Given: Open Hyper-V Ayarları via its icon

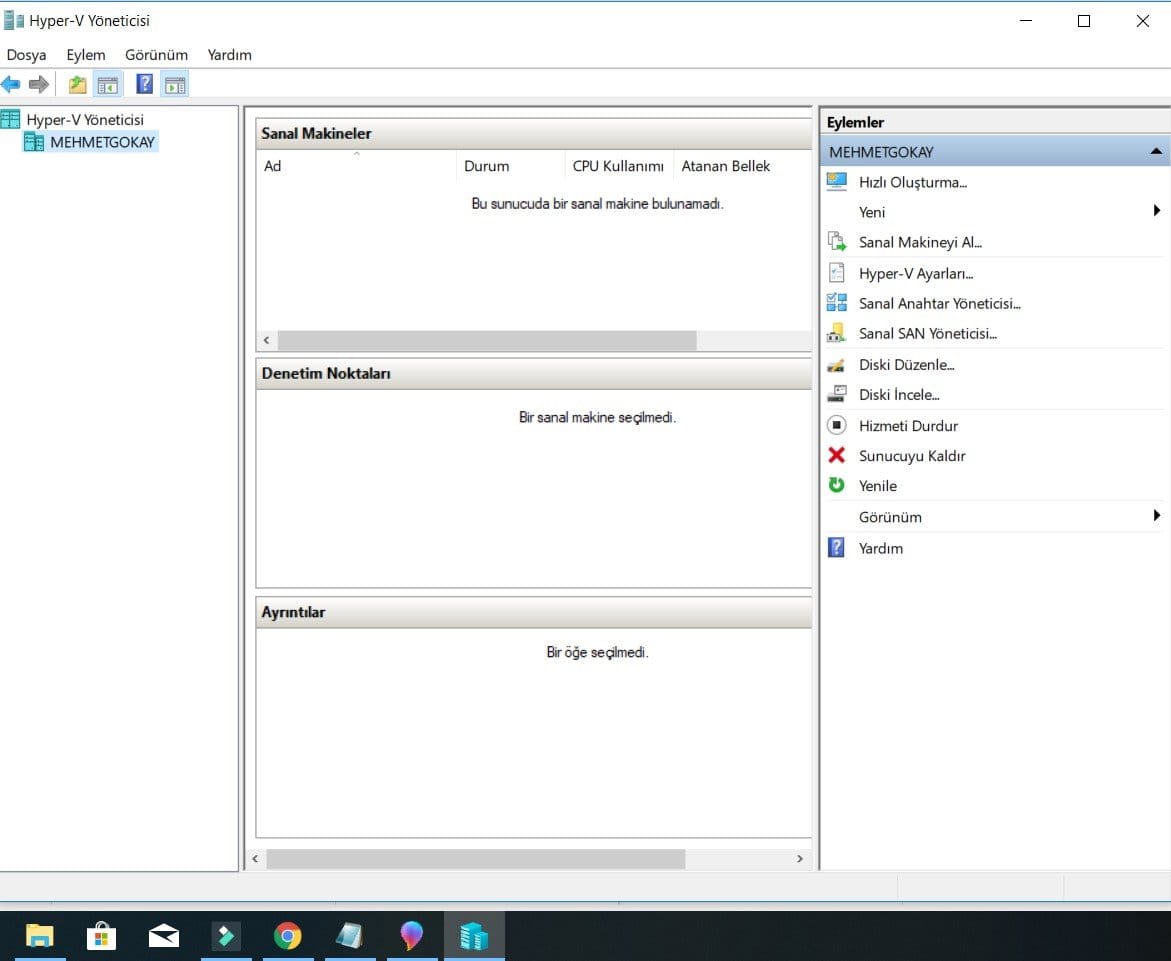Looking at the screenshot, I should coord(837,273).
